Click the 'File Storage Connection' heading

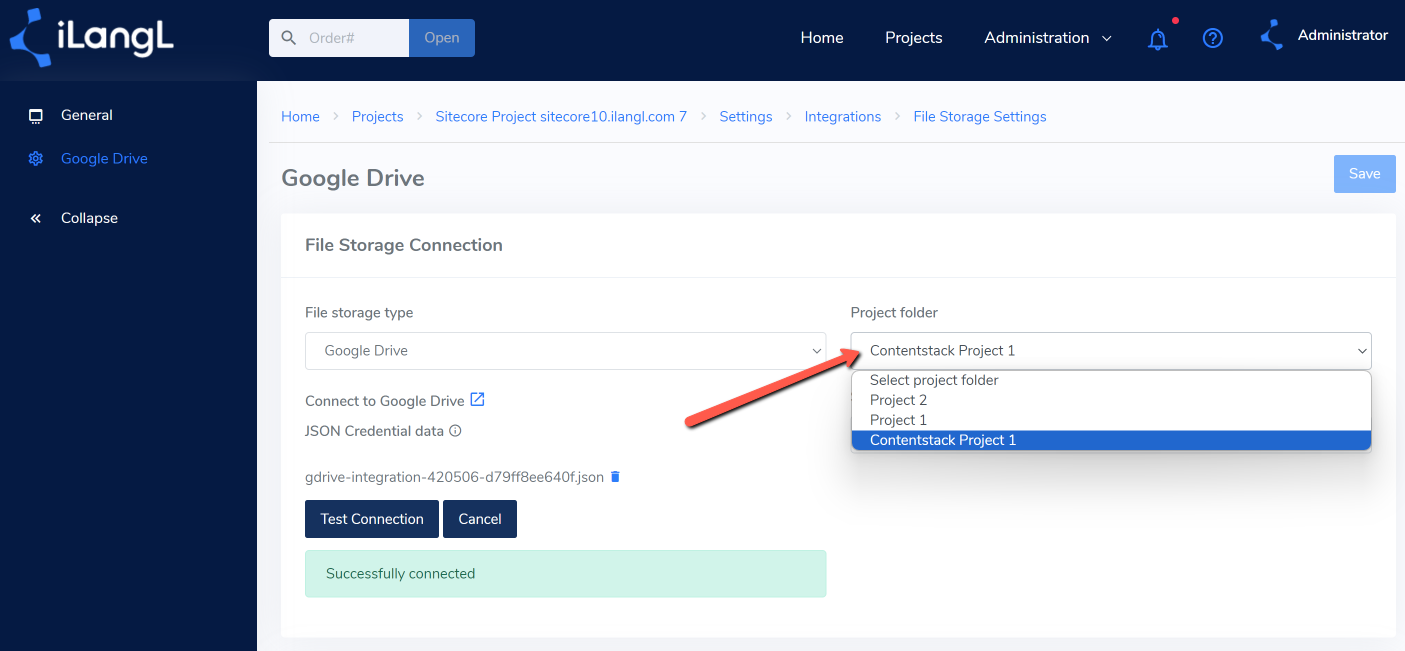point(404,245)
